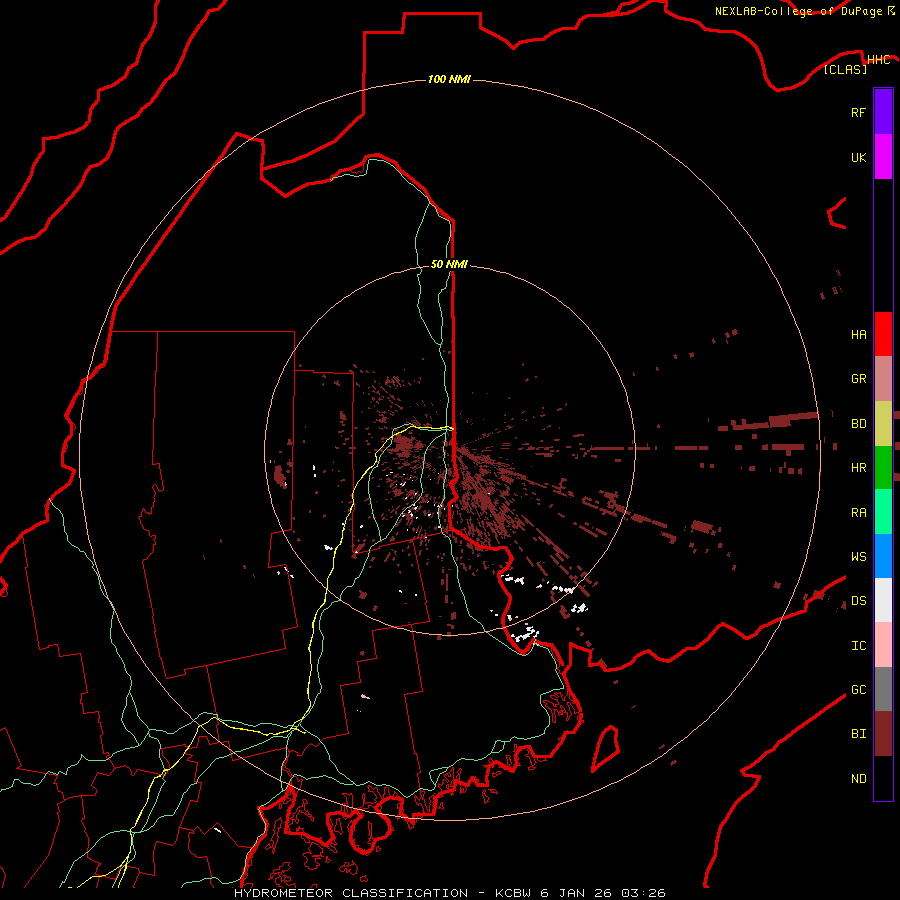Click the DS legend label
Viewport: 900px width, 900px height.
click(858, 600)
